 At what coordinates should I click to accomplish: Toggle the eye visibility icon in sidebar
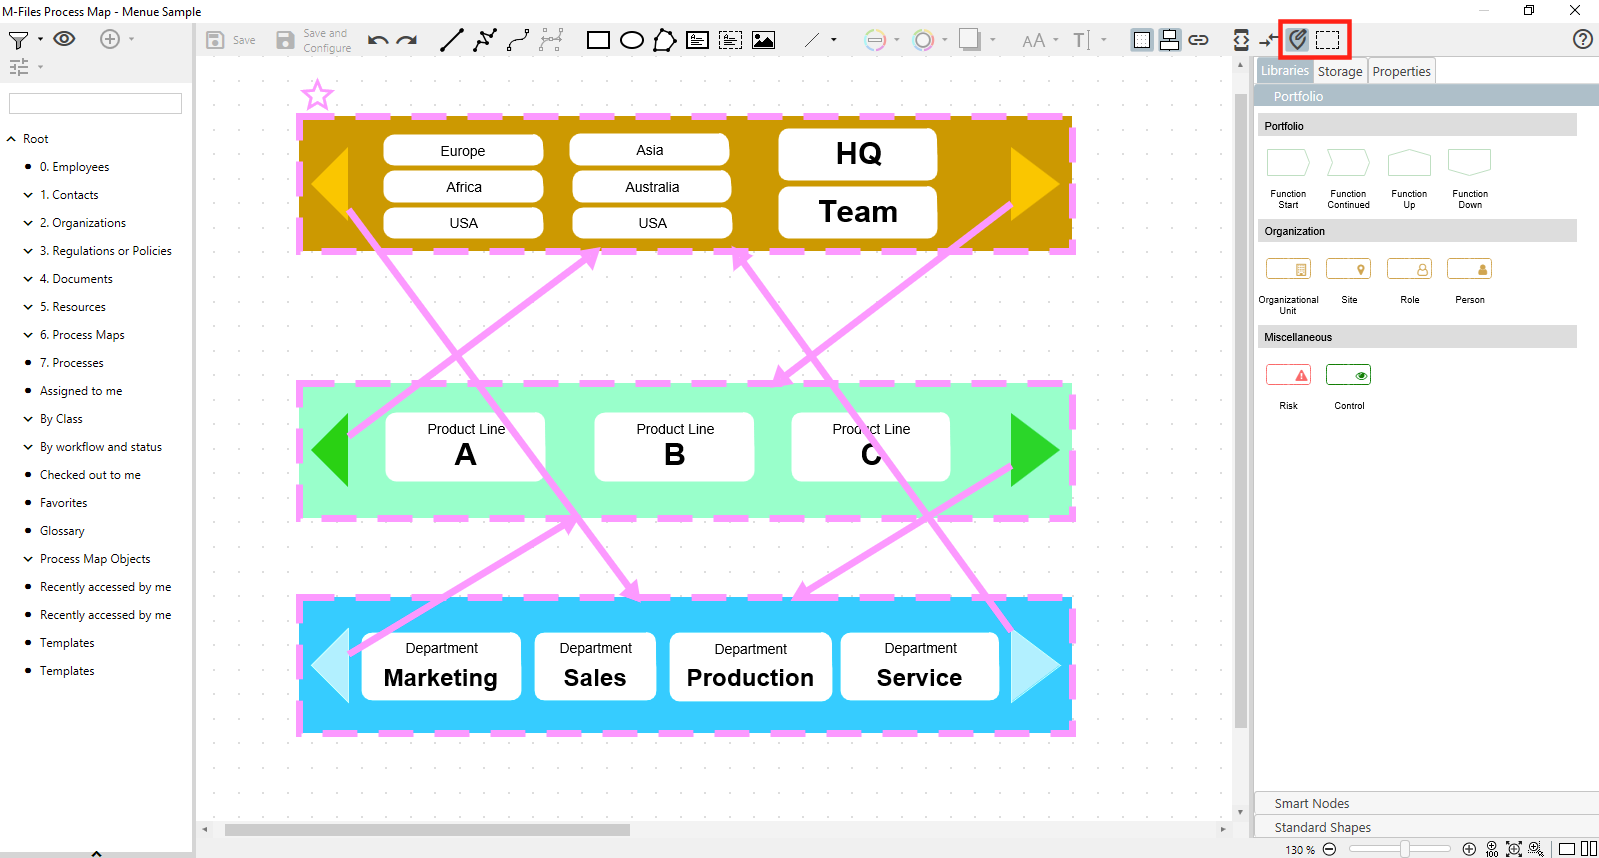65,39
